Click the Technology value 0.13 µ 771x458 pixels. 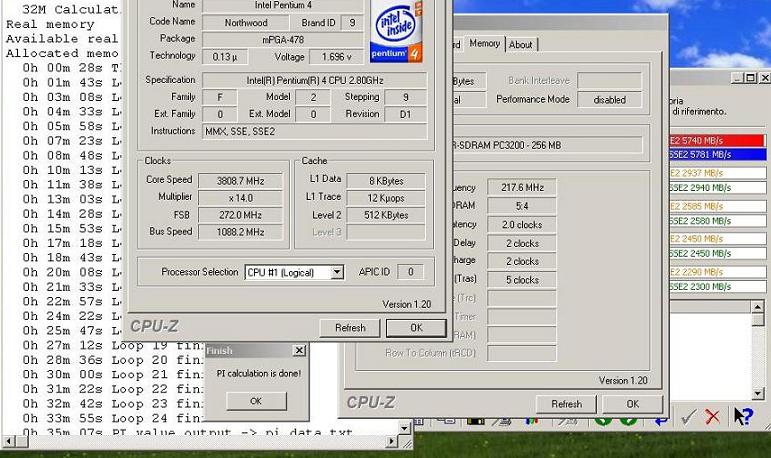[x=225, y=57]
